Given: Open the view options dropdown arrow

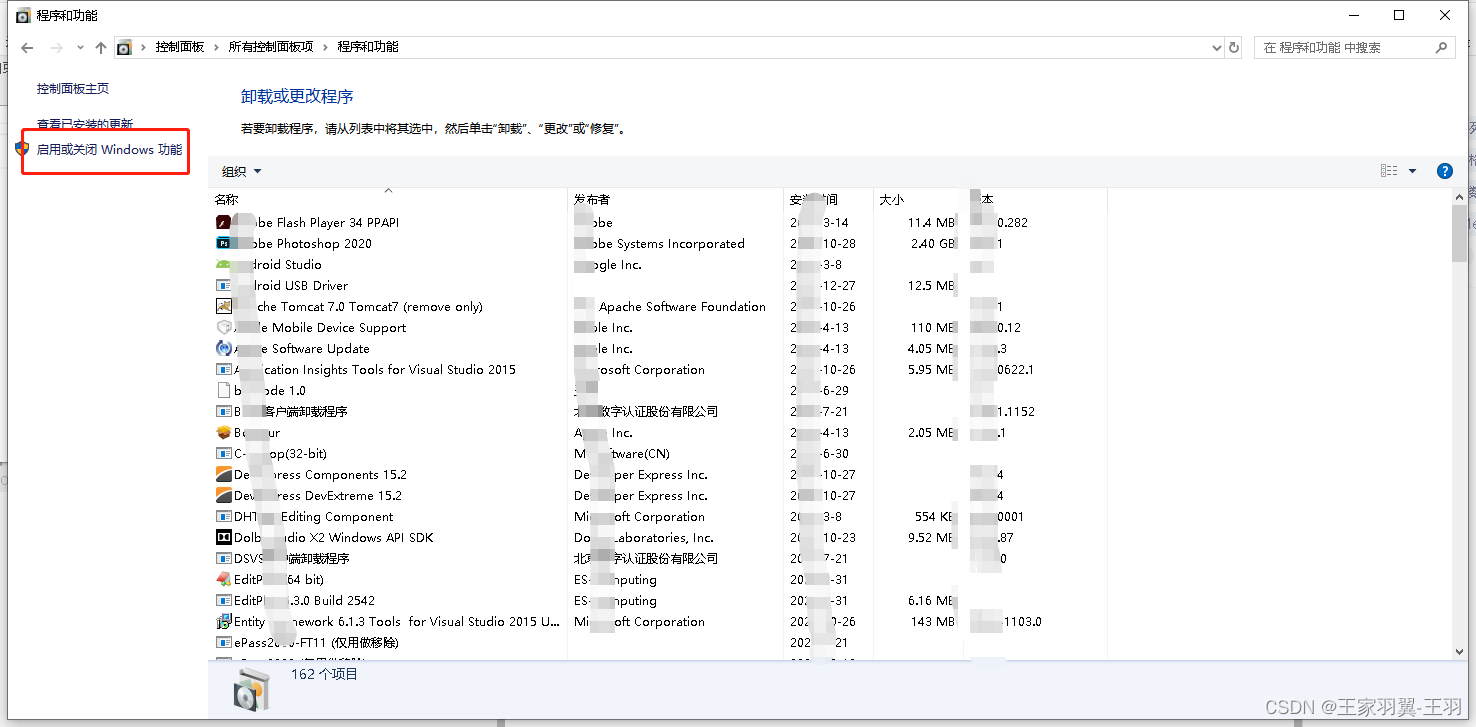Looking at the screenshot, I should tap(1412, 171).
